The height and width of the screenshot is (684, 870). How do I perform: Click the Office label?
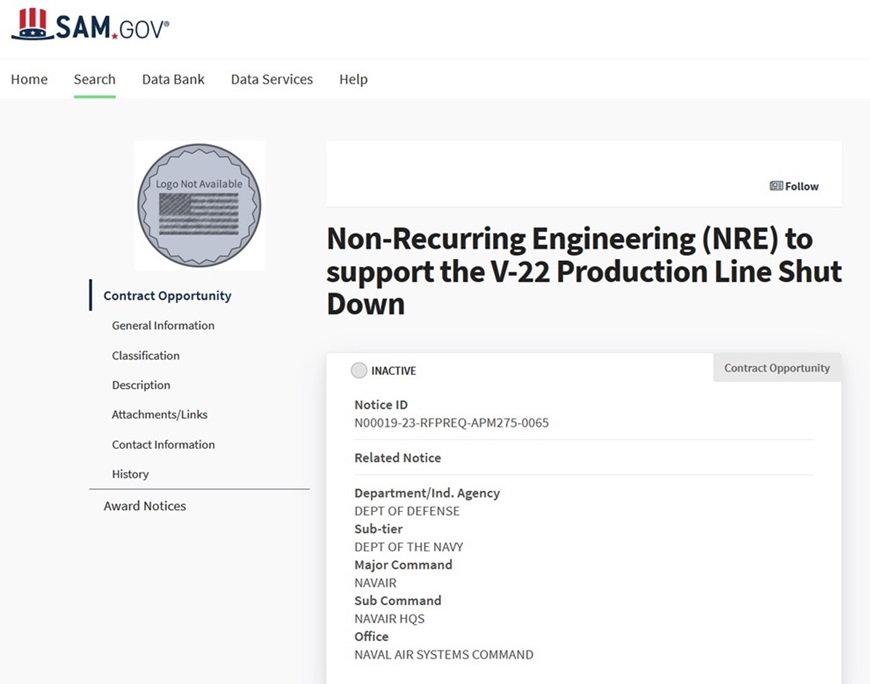(372, 636)
